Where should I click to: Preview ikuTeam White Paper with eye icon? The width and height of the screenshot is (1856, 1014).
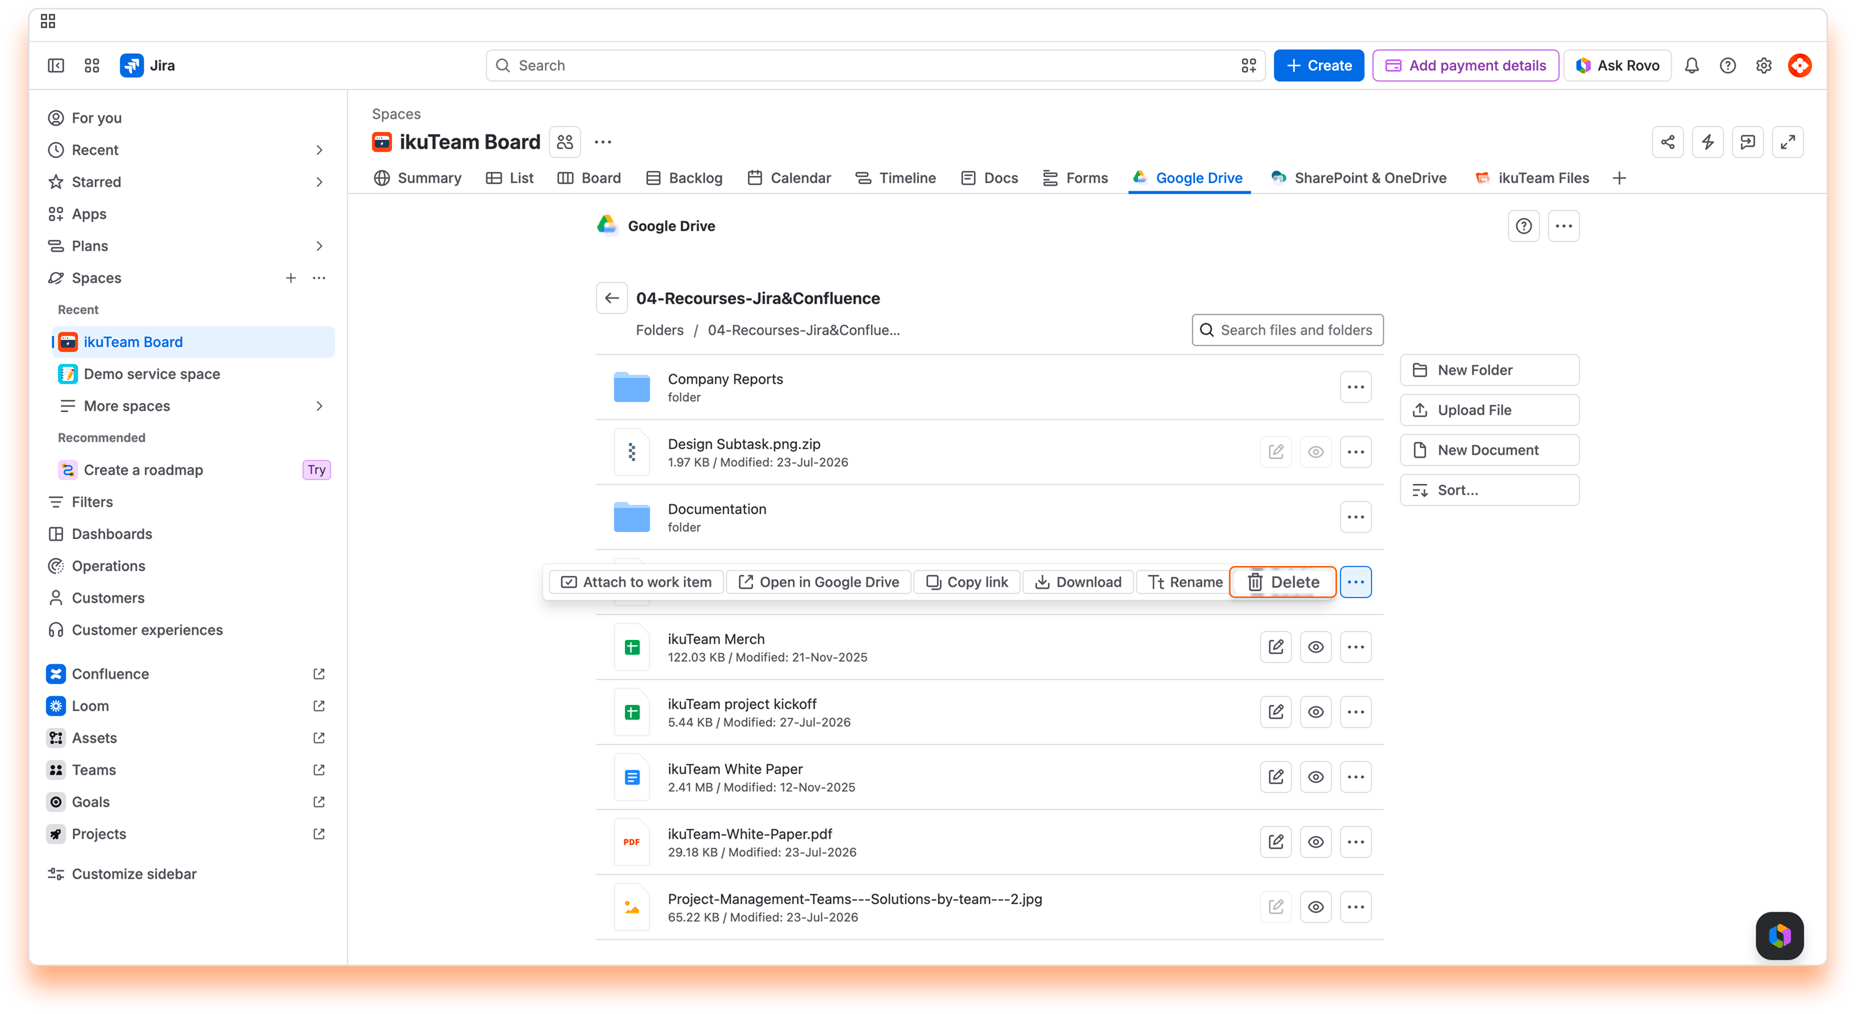1315,777
